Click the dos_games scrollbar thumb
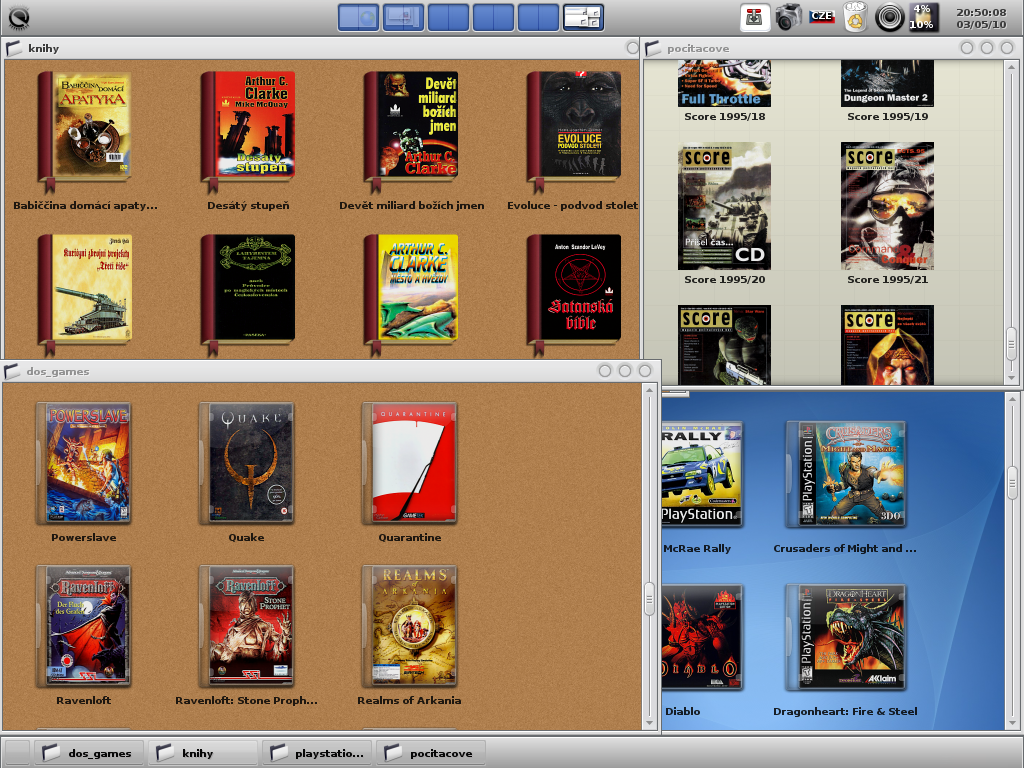 [x=649, y=599]
